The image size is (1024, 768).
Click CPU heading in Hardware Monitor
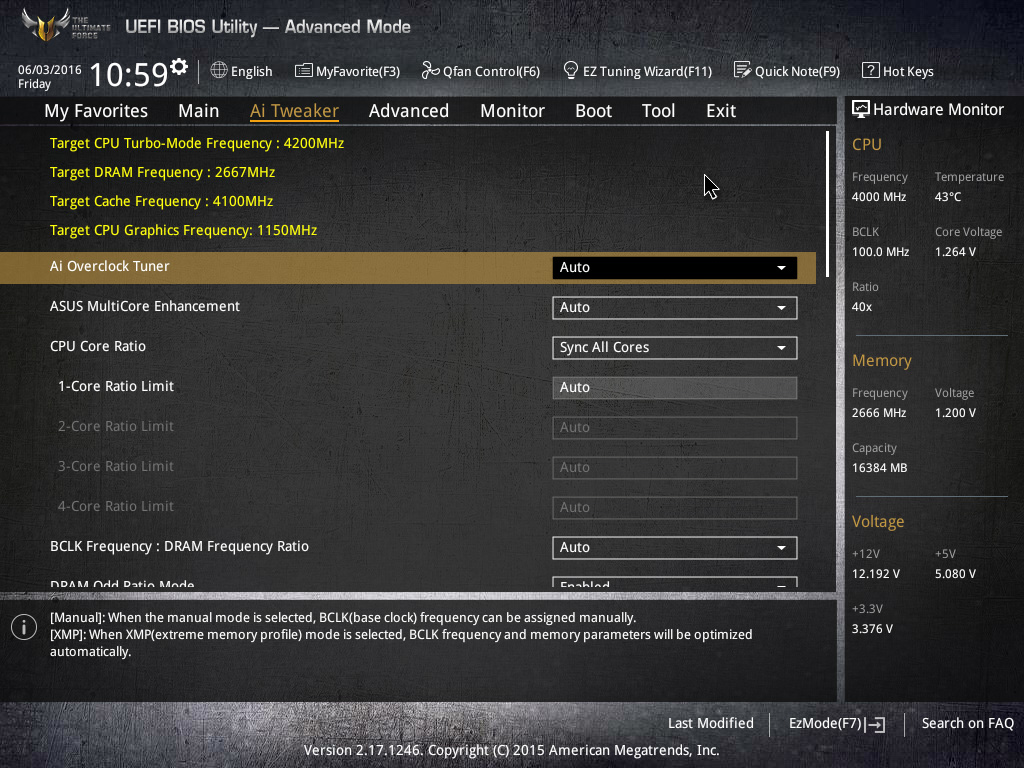click(x=867, y=144)
